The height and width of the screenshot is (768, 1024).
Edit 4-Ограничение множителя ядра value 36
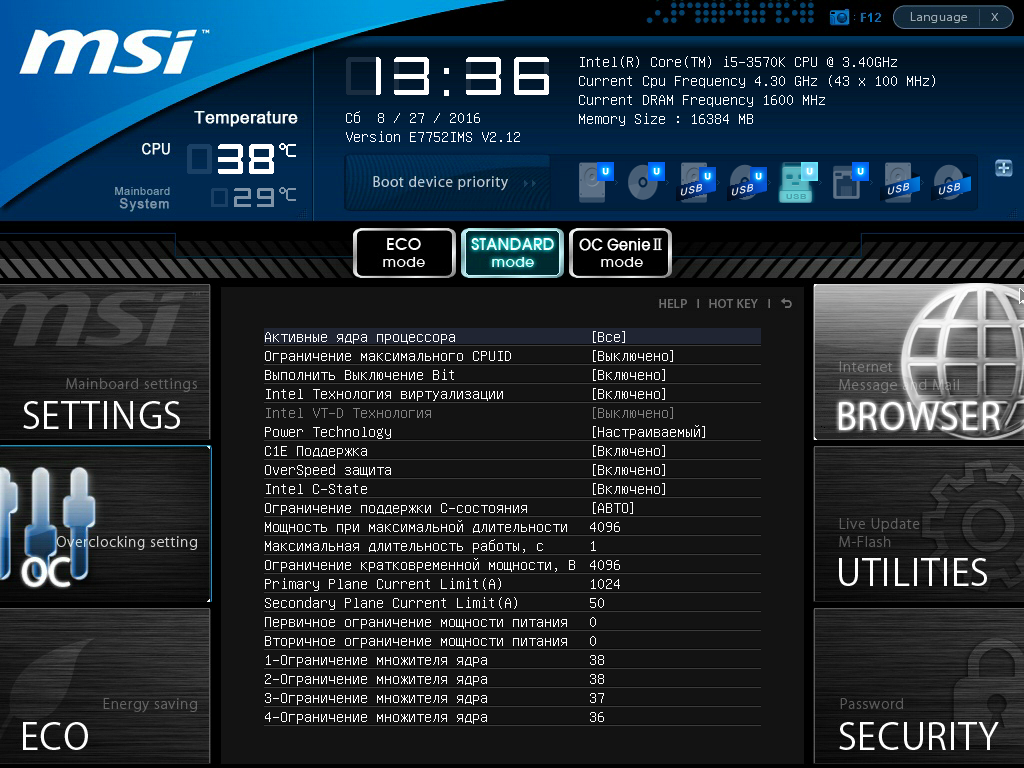(x=597, y=716)
